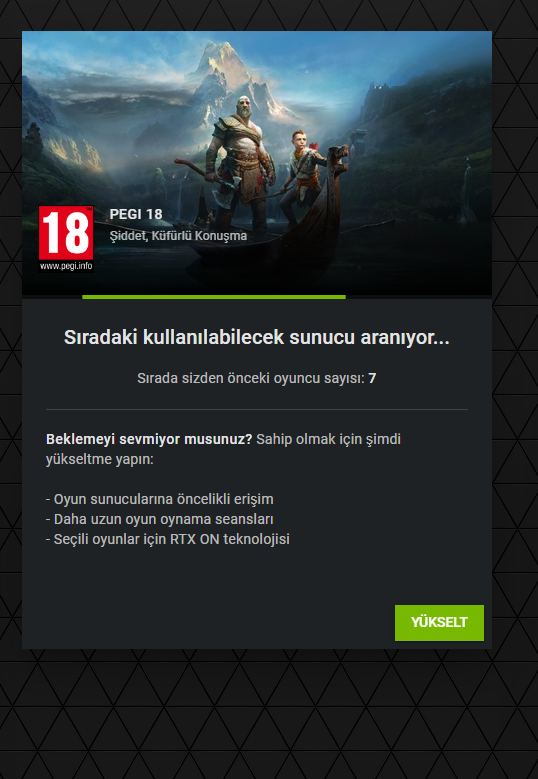Click the Daha uzun oyun oynama seansları line
Viewport: 538px width, 779px height.
pyautogui.click(x=159, y=519)
